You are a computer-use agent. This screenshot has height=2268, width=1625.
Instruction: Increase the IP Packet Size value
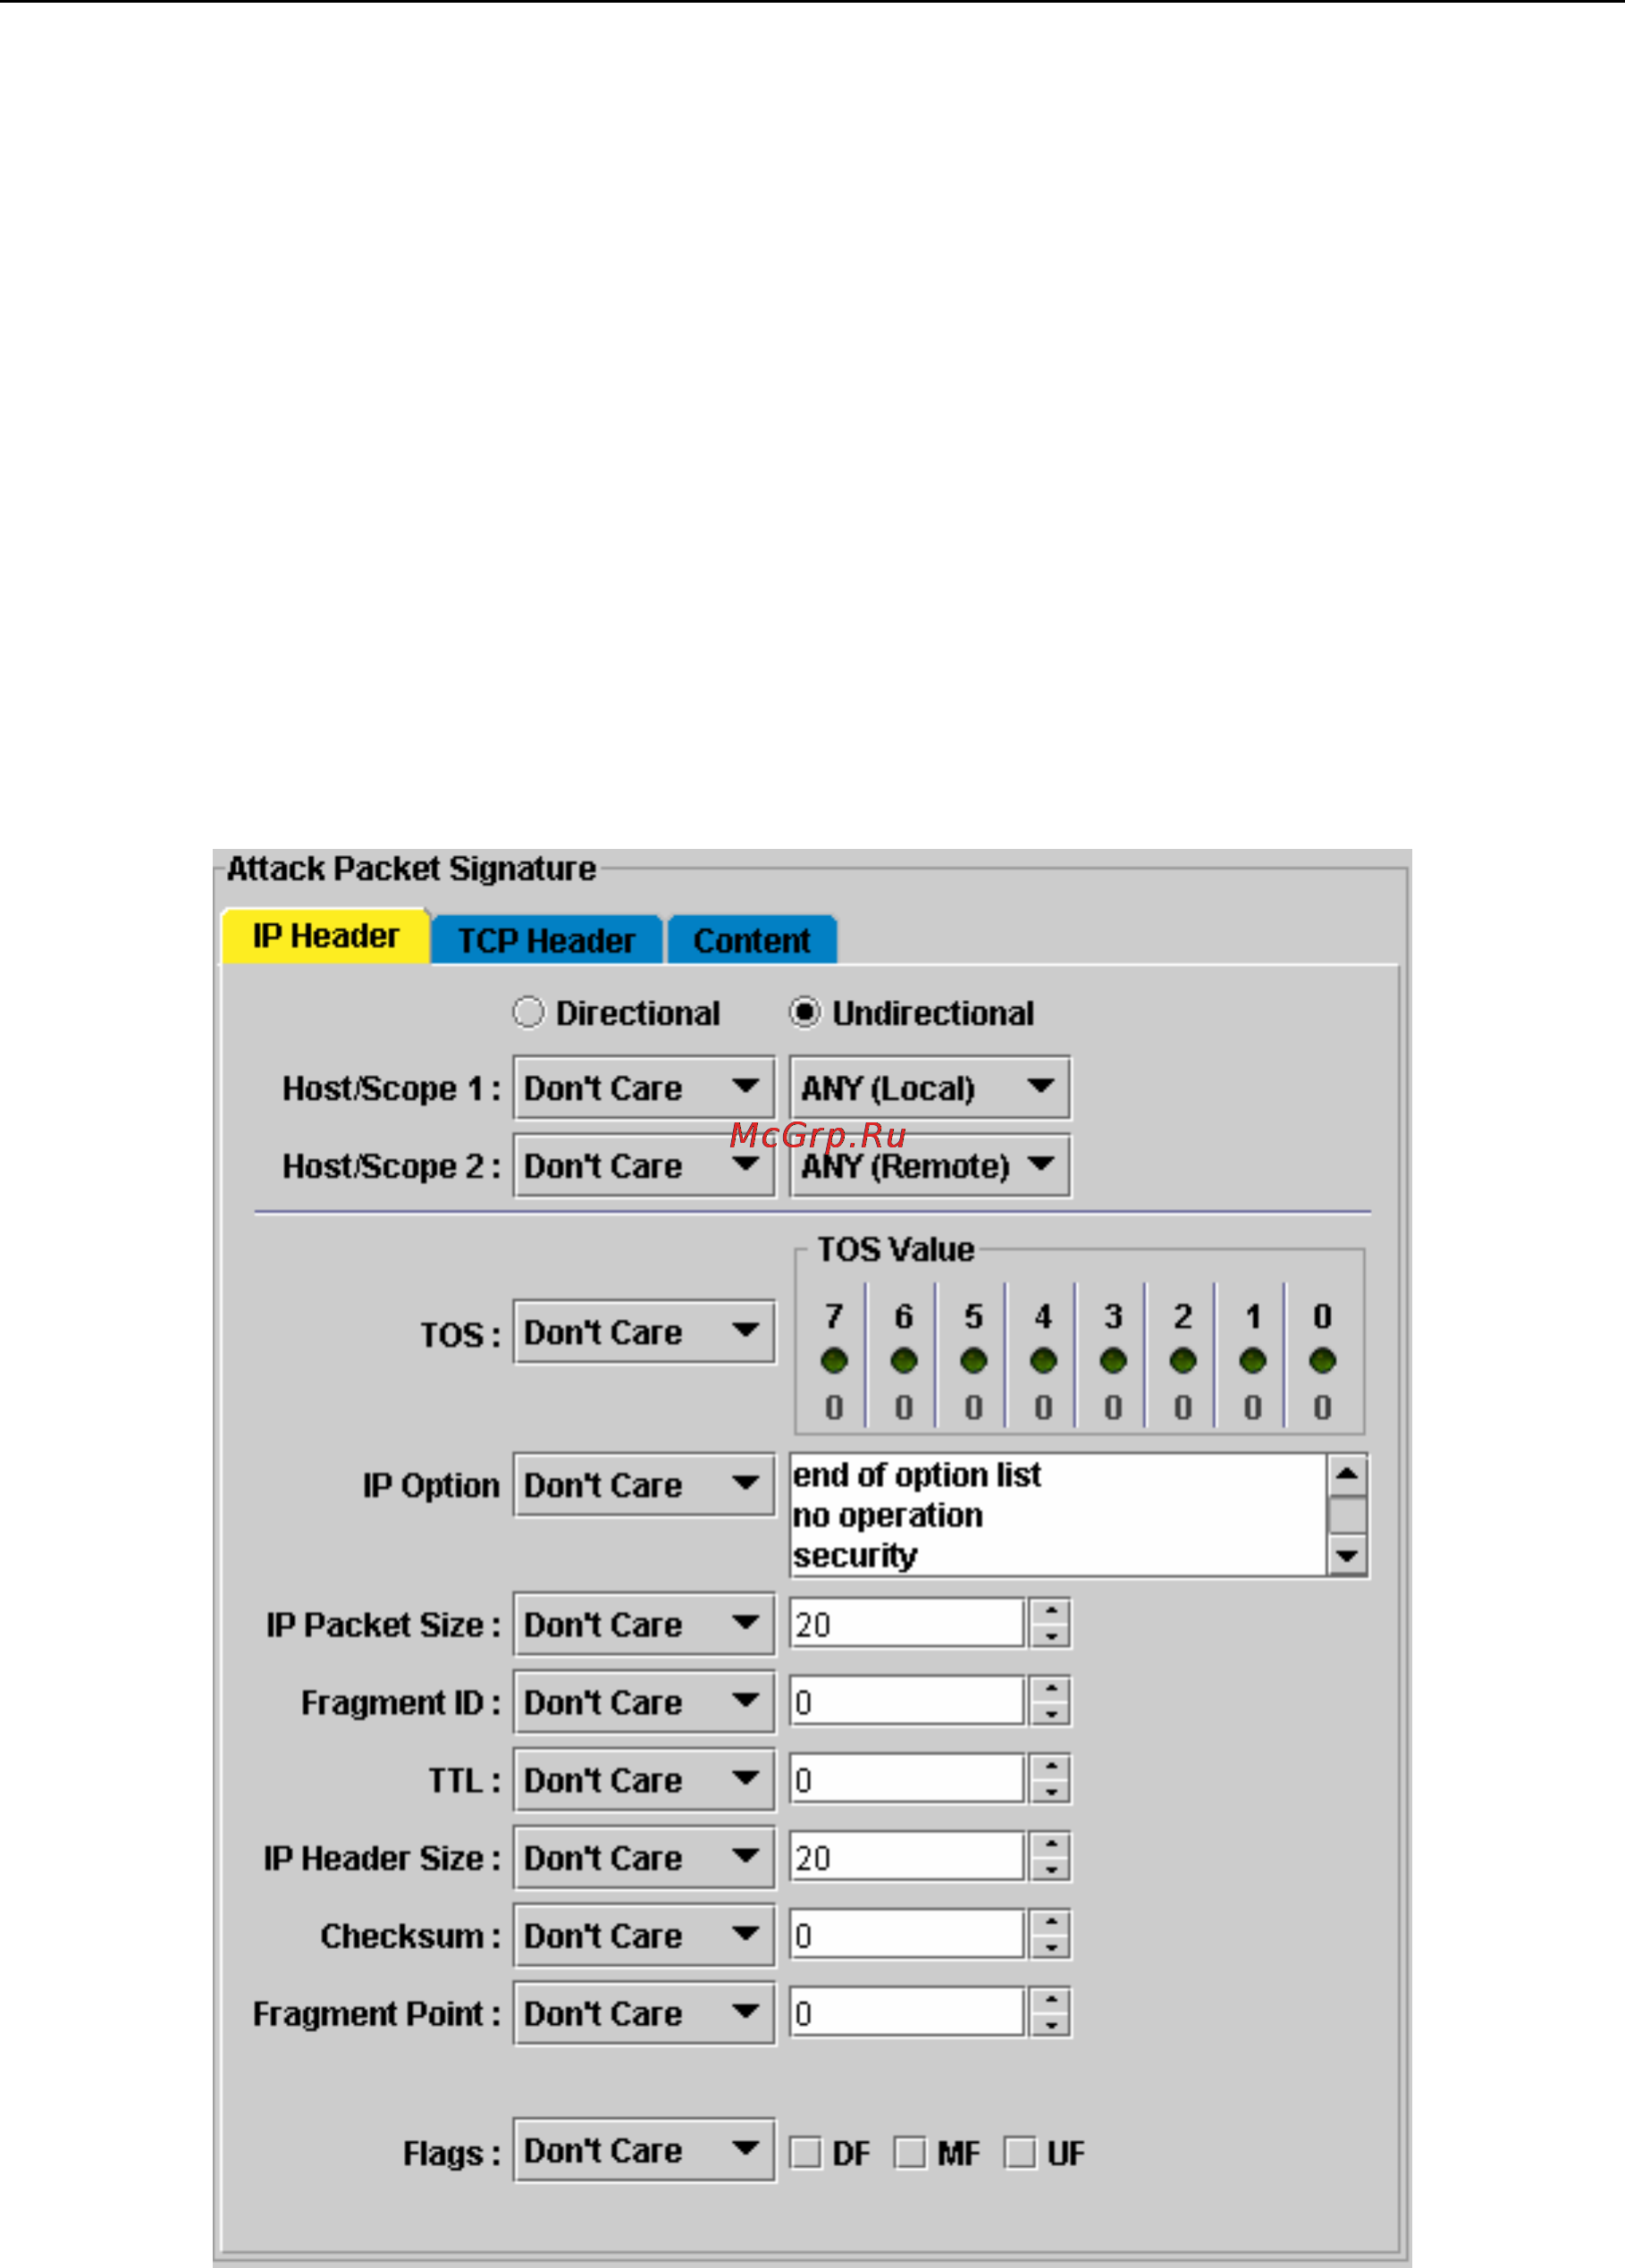[1051, 1611]
